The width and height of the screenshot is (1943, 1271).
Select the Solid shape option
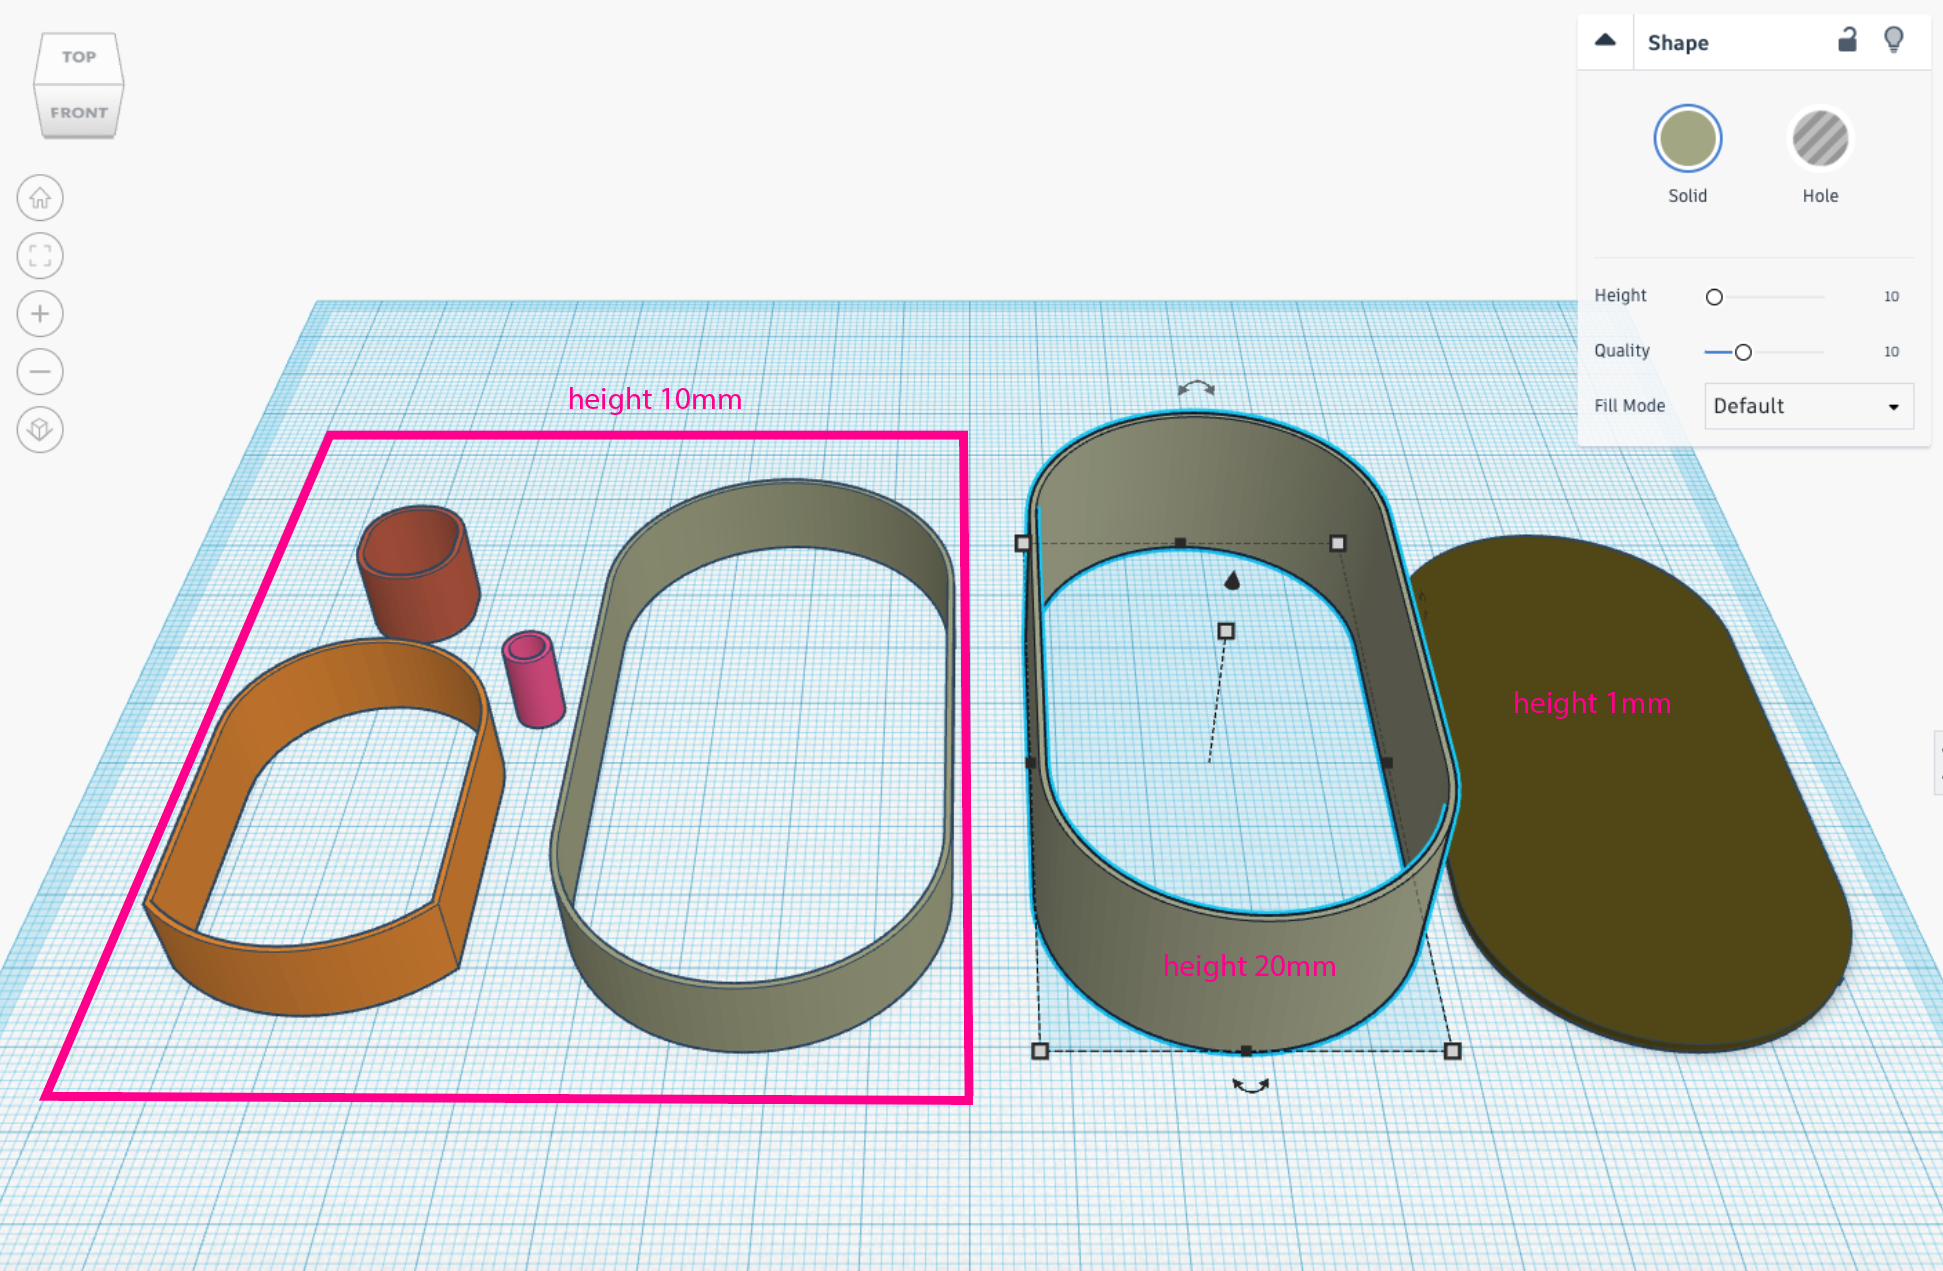pos(1687,139)
